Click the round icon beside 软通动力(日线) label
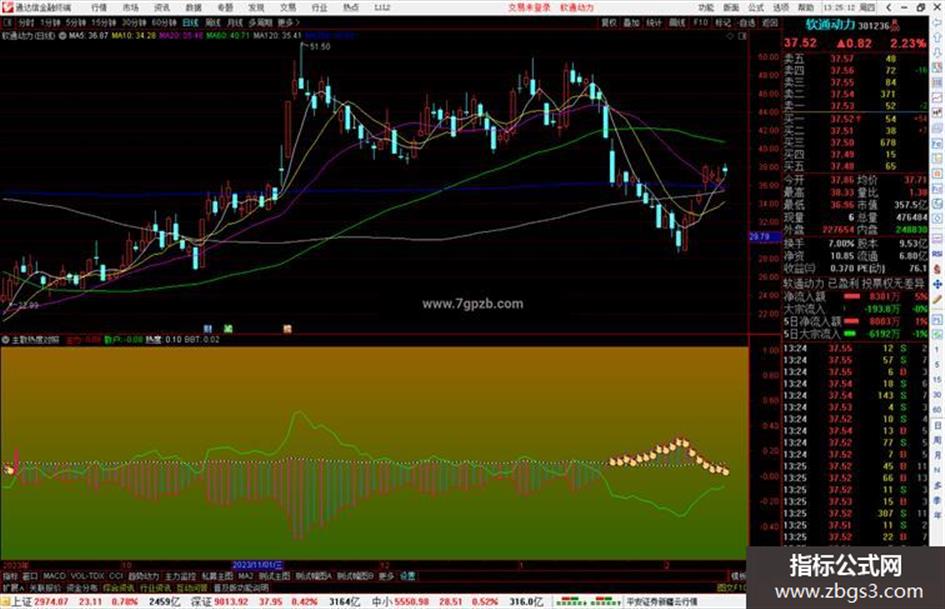 pyautogui.click(x=63, y=36)
